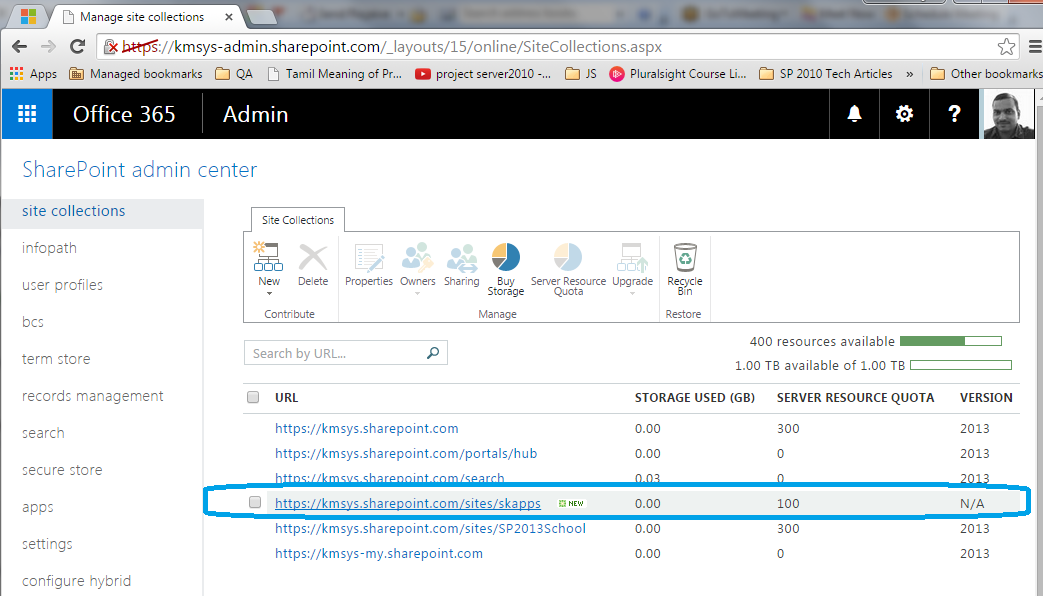This screenshot has width=1043, height=596.
Task: Click the resources available progress bar
Action: (x=951, y=341)
